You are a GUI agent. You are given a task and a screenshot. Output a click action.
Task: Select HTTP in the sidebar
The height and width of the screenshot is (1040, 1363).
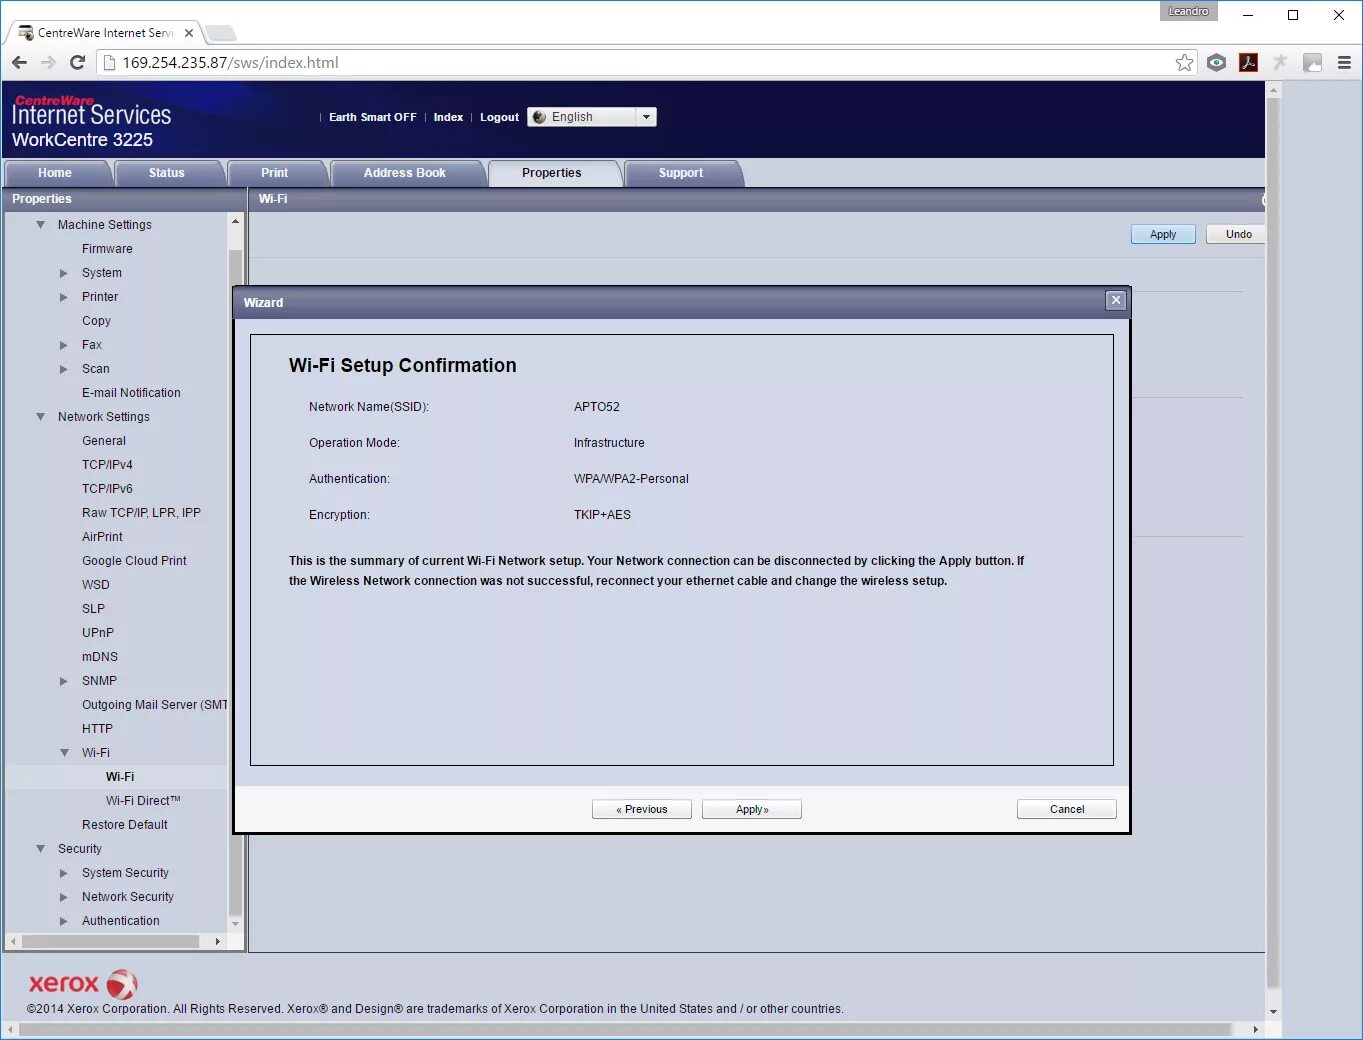tap(97, 729)
